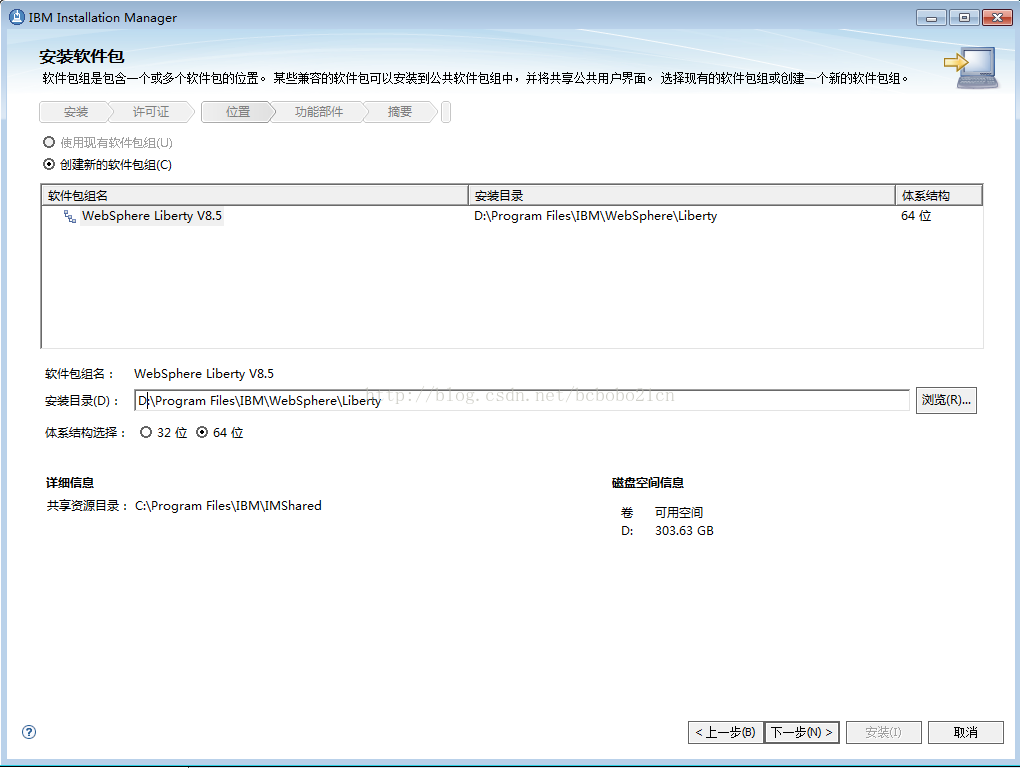Sort by 软件包组名 column header

(255, 195)
